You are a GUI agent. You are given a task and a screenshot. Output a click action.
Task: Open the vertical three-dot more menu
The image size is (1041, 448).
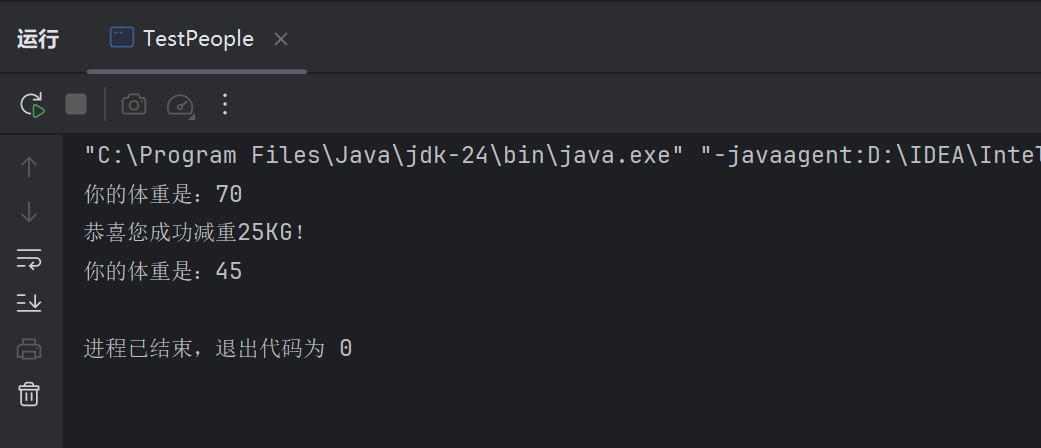pyautogui.click(x=224, y=104)
